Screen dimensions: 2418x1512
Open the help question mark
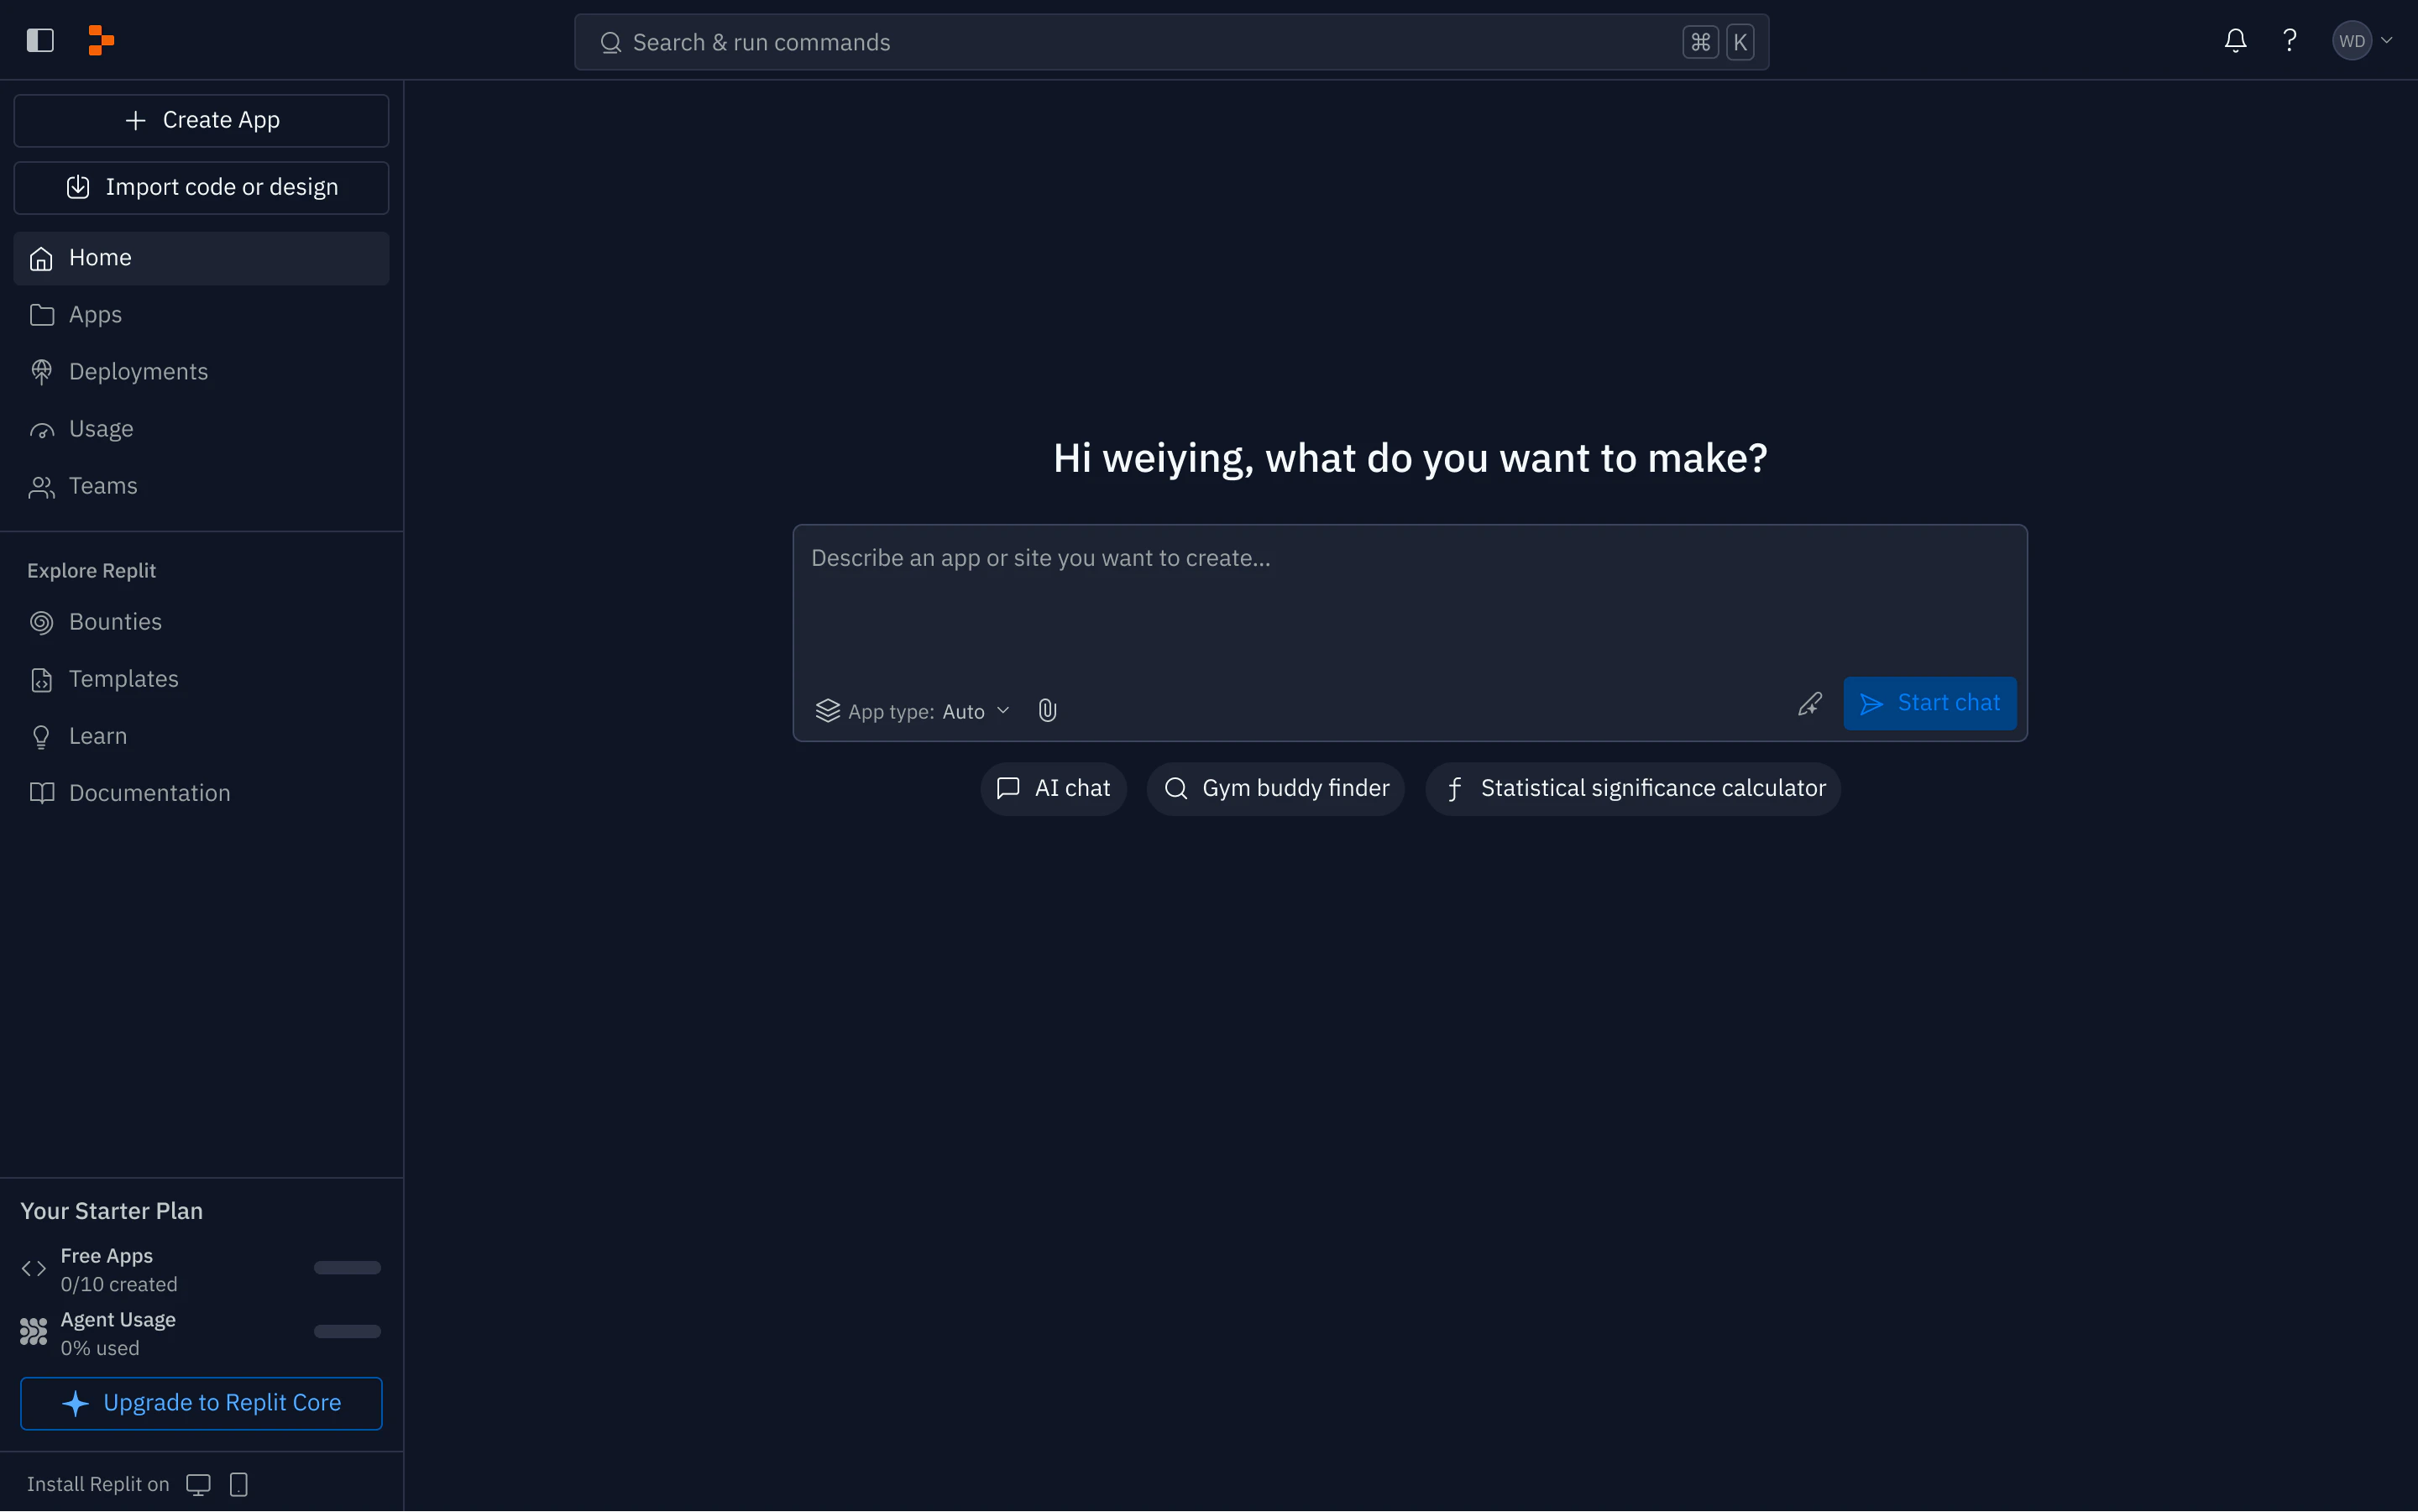coord(2289,41)
